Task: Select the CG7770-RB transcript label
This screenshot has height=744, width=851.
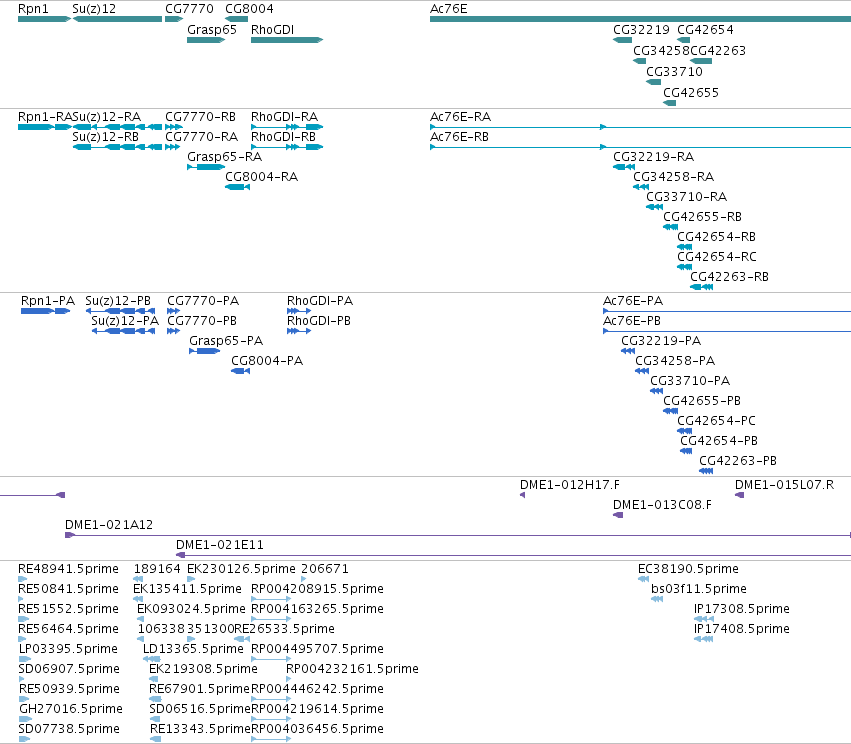Action: click(x=200, y=117)
